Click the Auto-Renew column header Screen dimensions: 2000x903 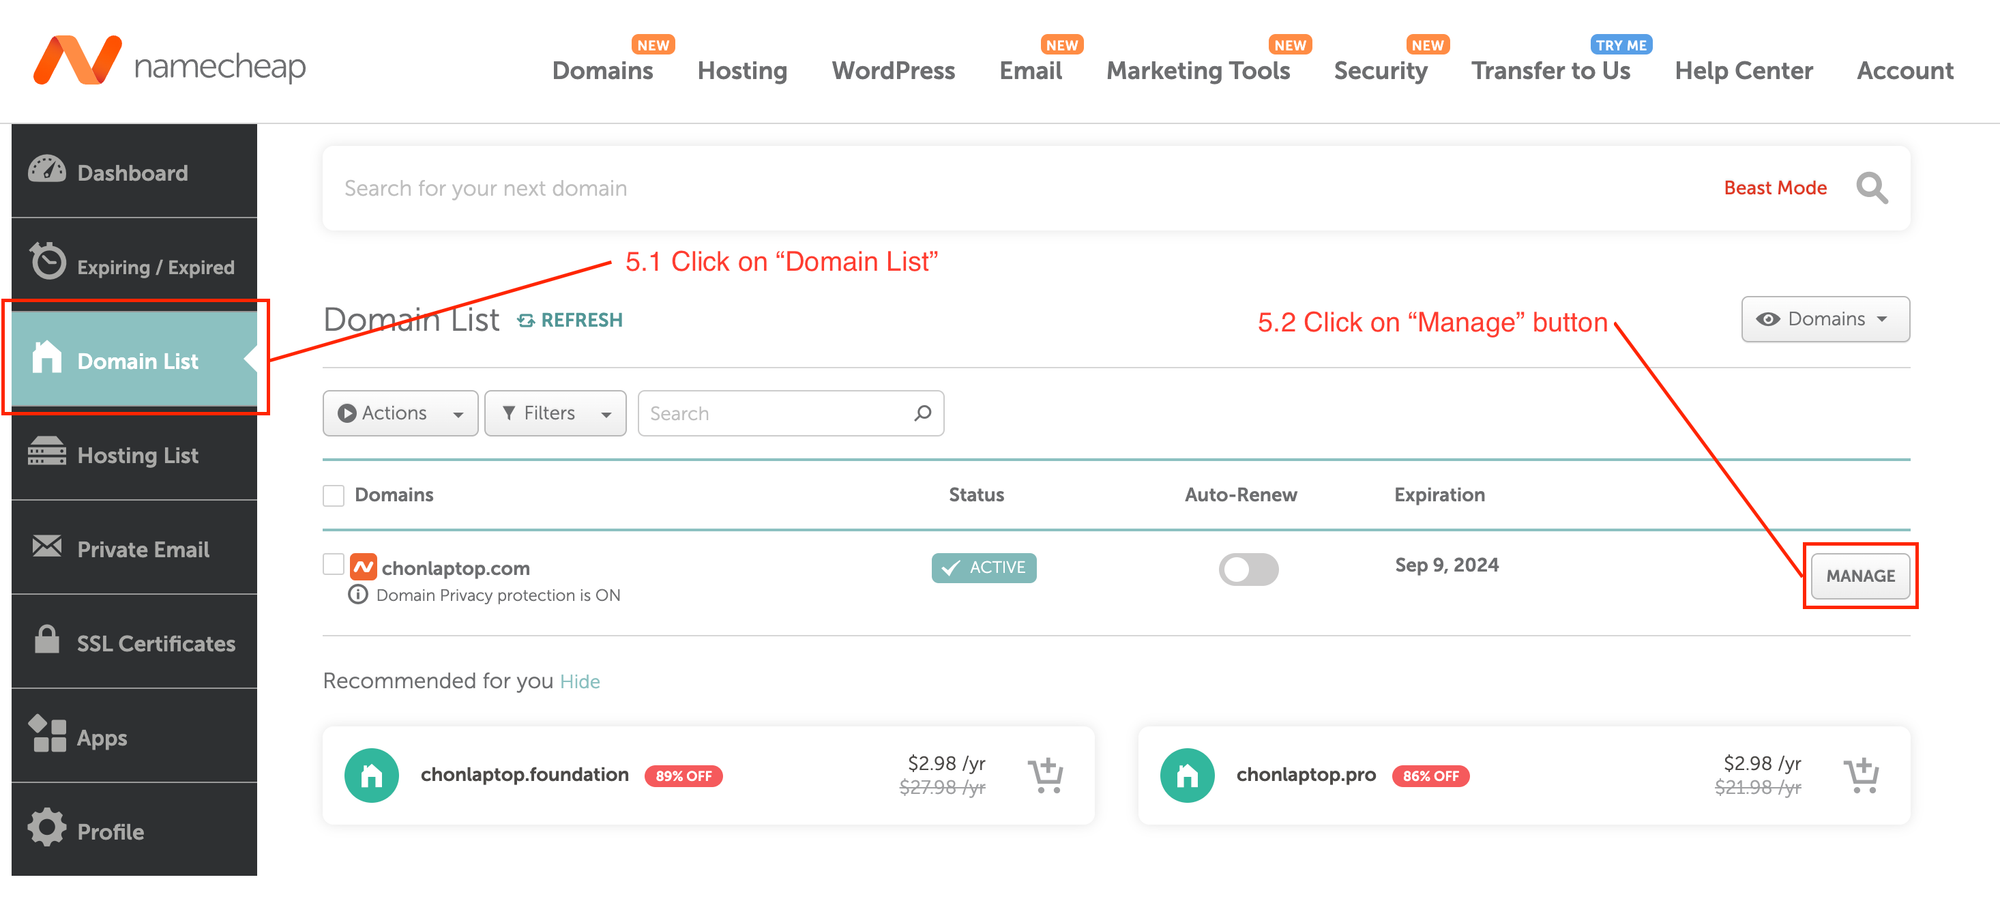point(1241,495)
